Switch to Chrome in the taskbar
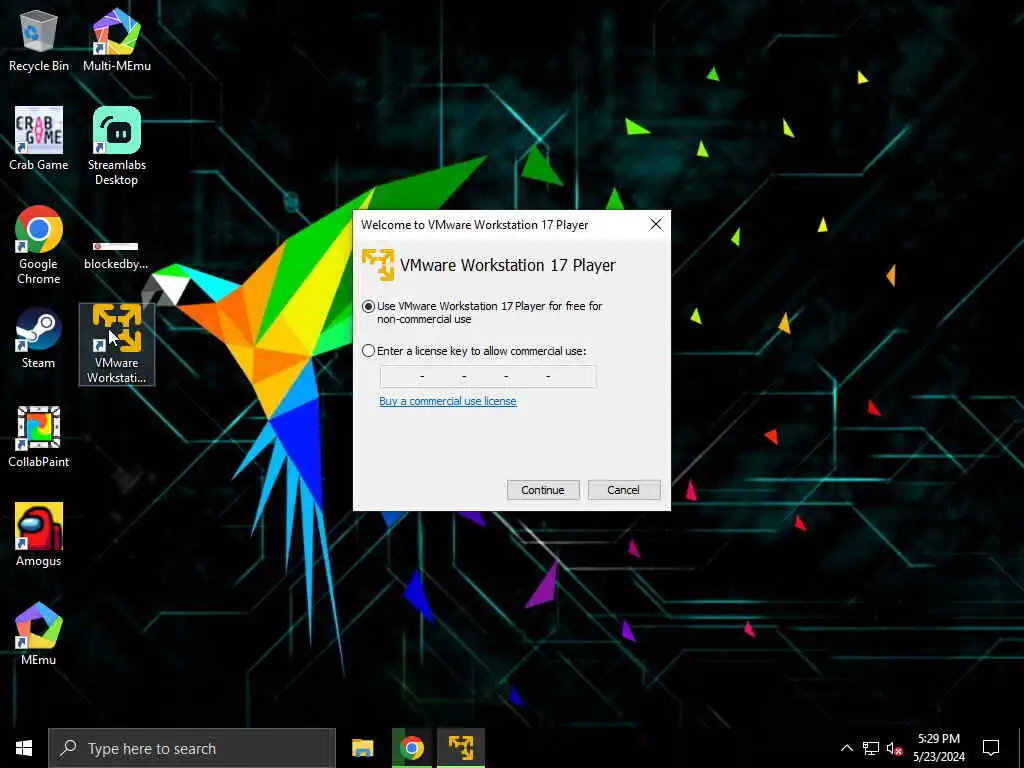Screen dimensions: 1024x768 411,748
